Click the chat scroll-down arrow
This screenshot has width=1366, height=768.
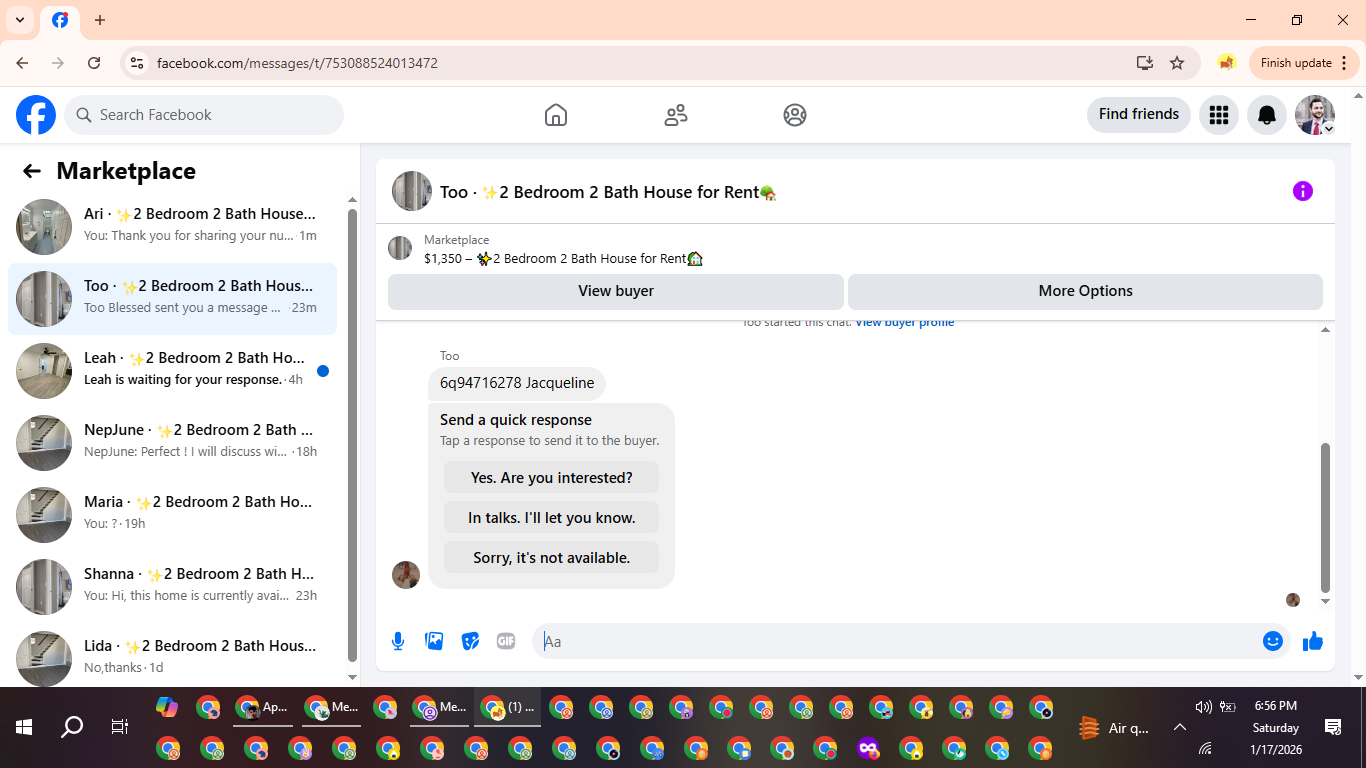(1326, 602)
